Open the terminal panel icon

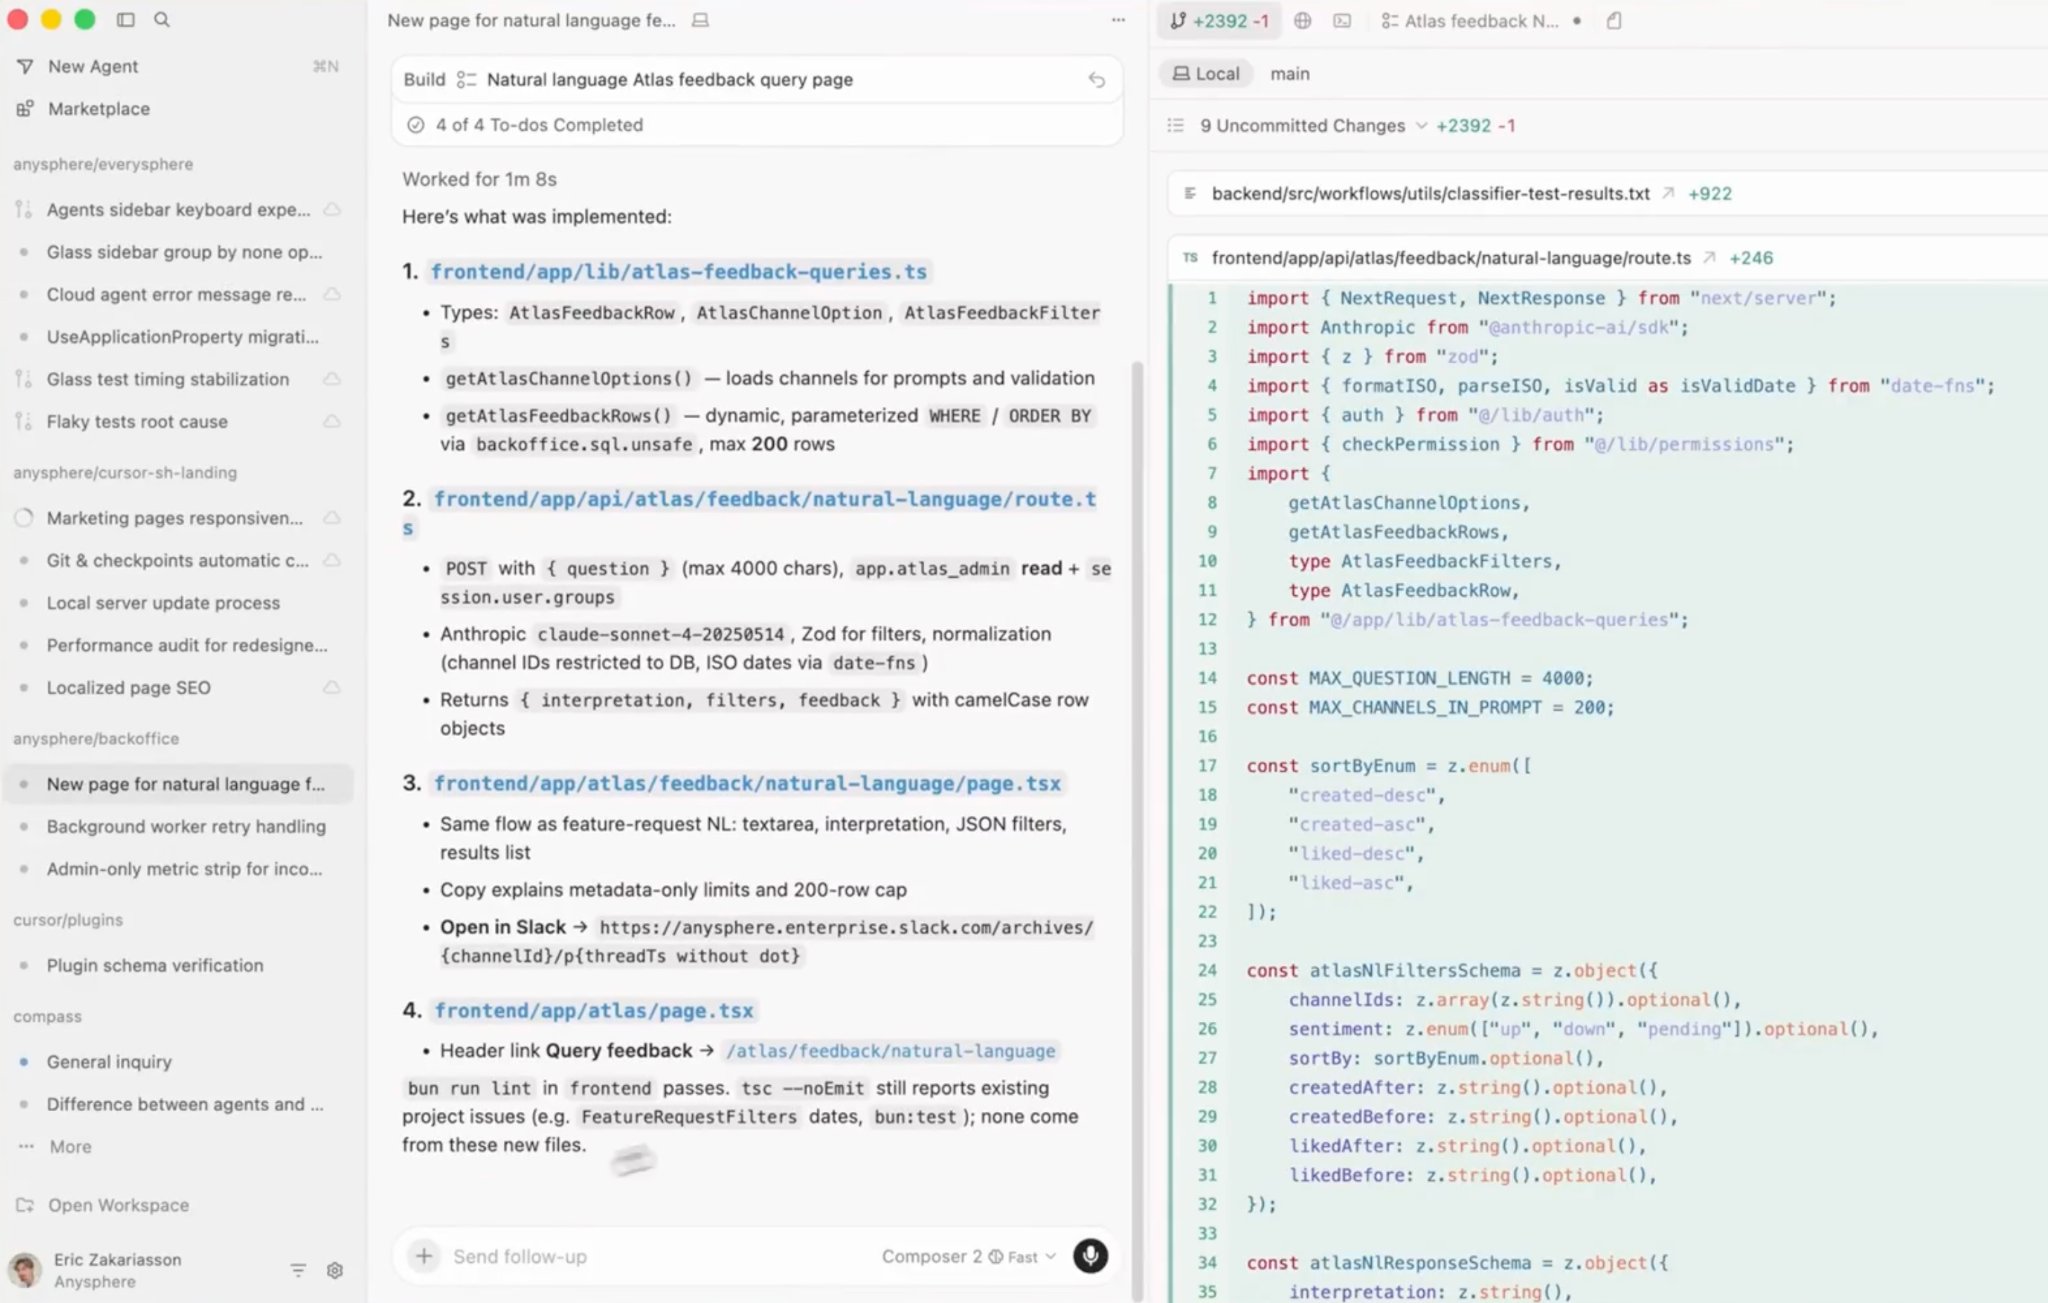tap(1342, 20)
